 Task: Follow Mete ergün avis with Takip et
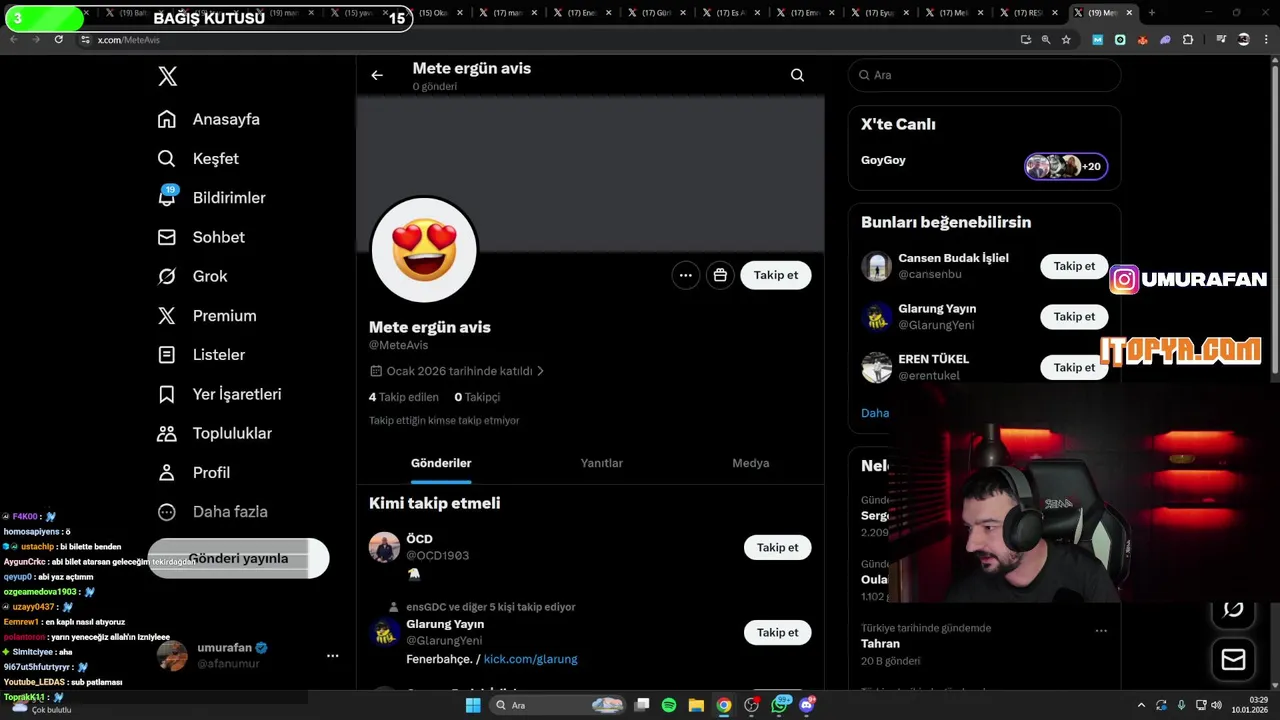[x=776, y=275]
